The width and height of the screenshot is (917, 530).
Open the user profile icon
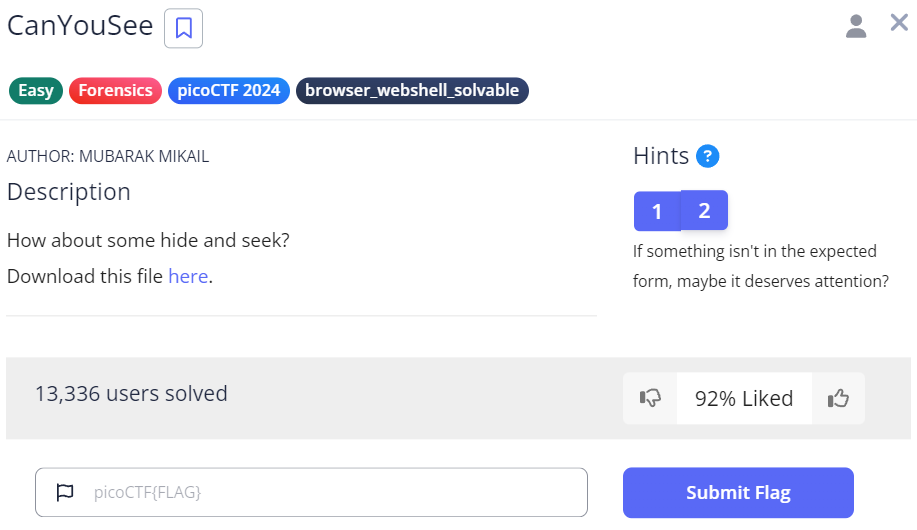click(x=856, y=26)
